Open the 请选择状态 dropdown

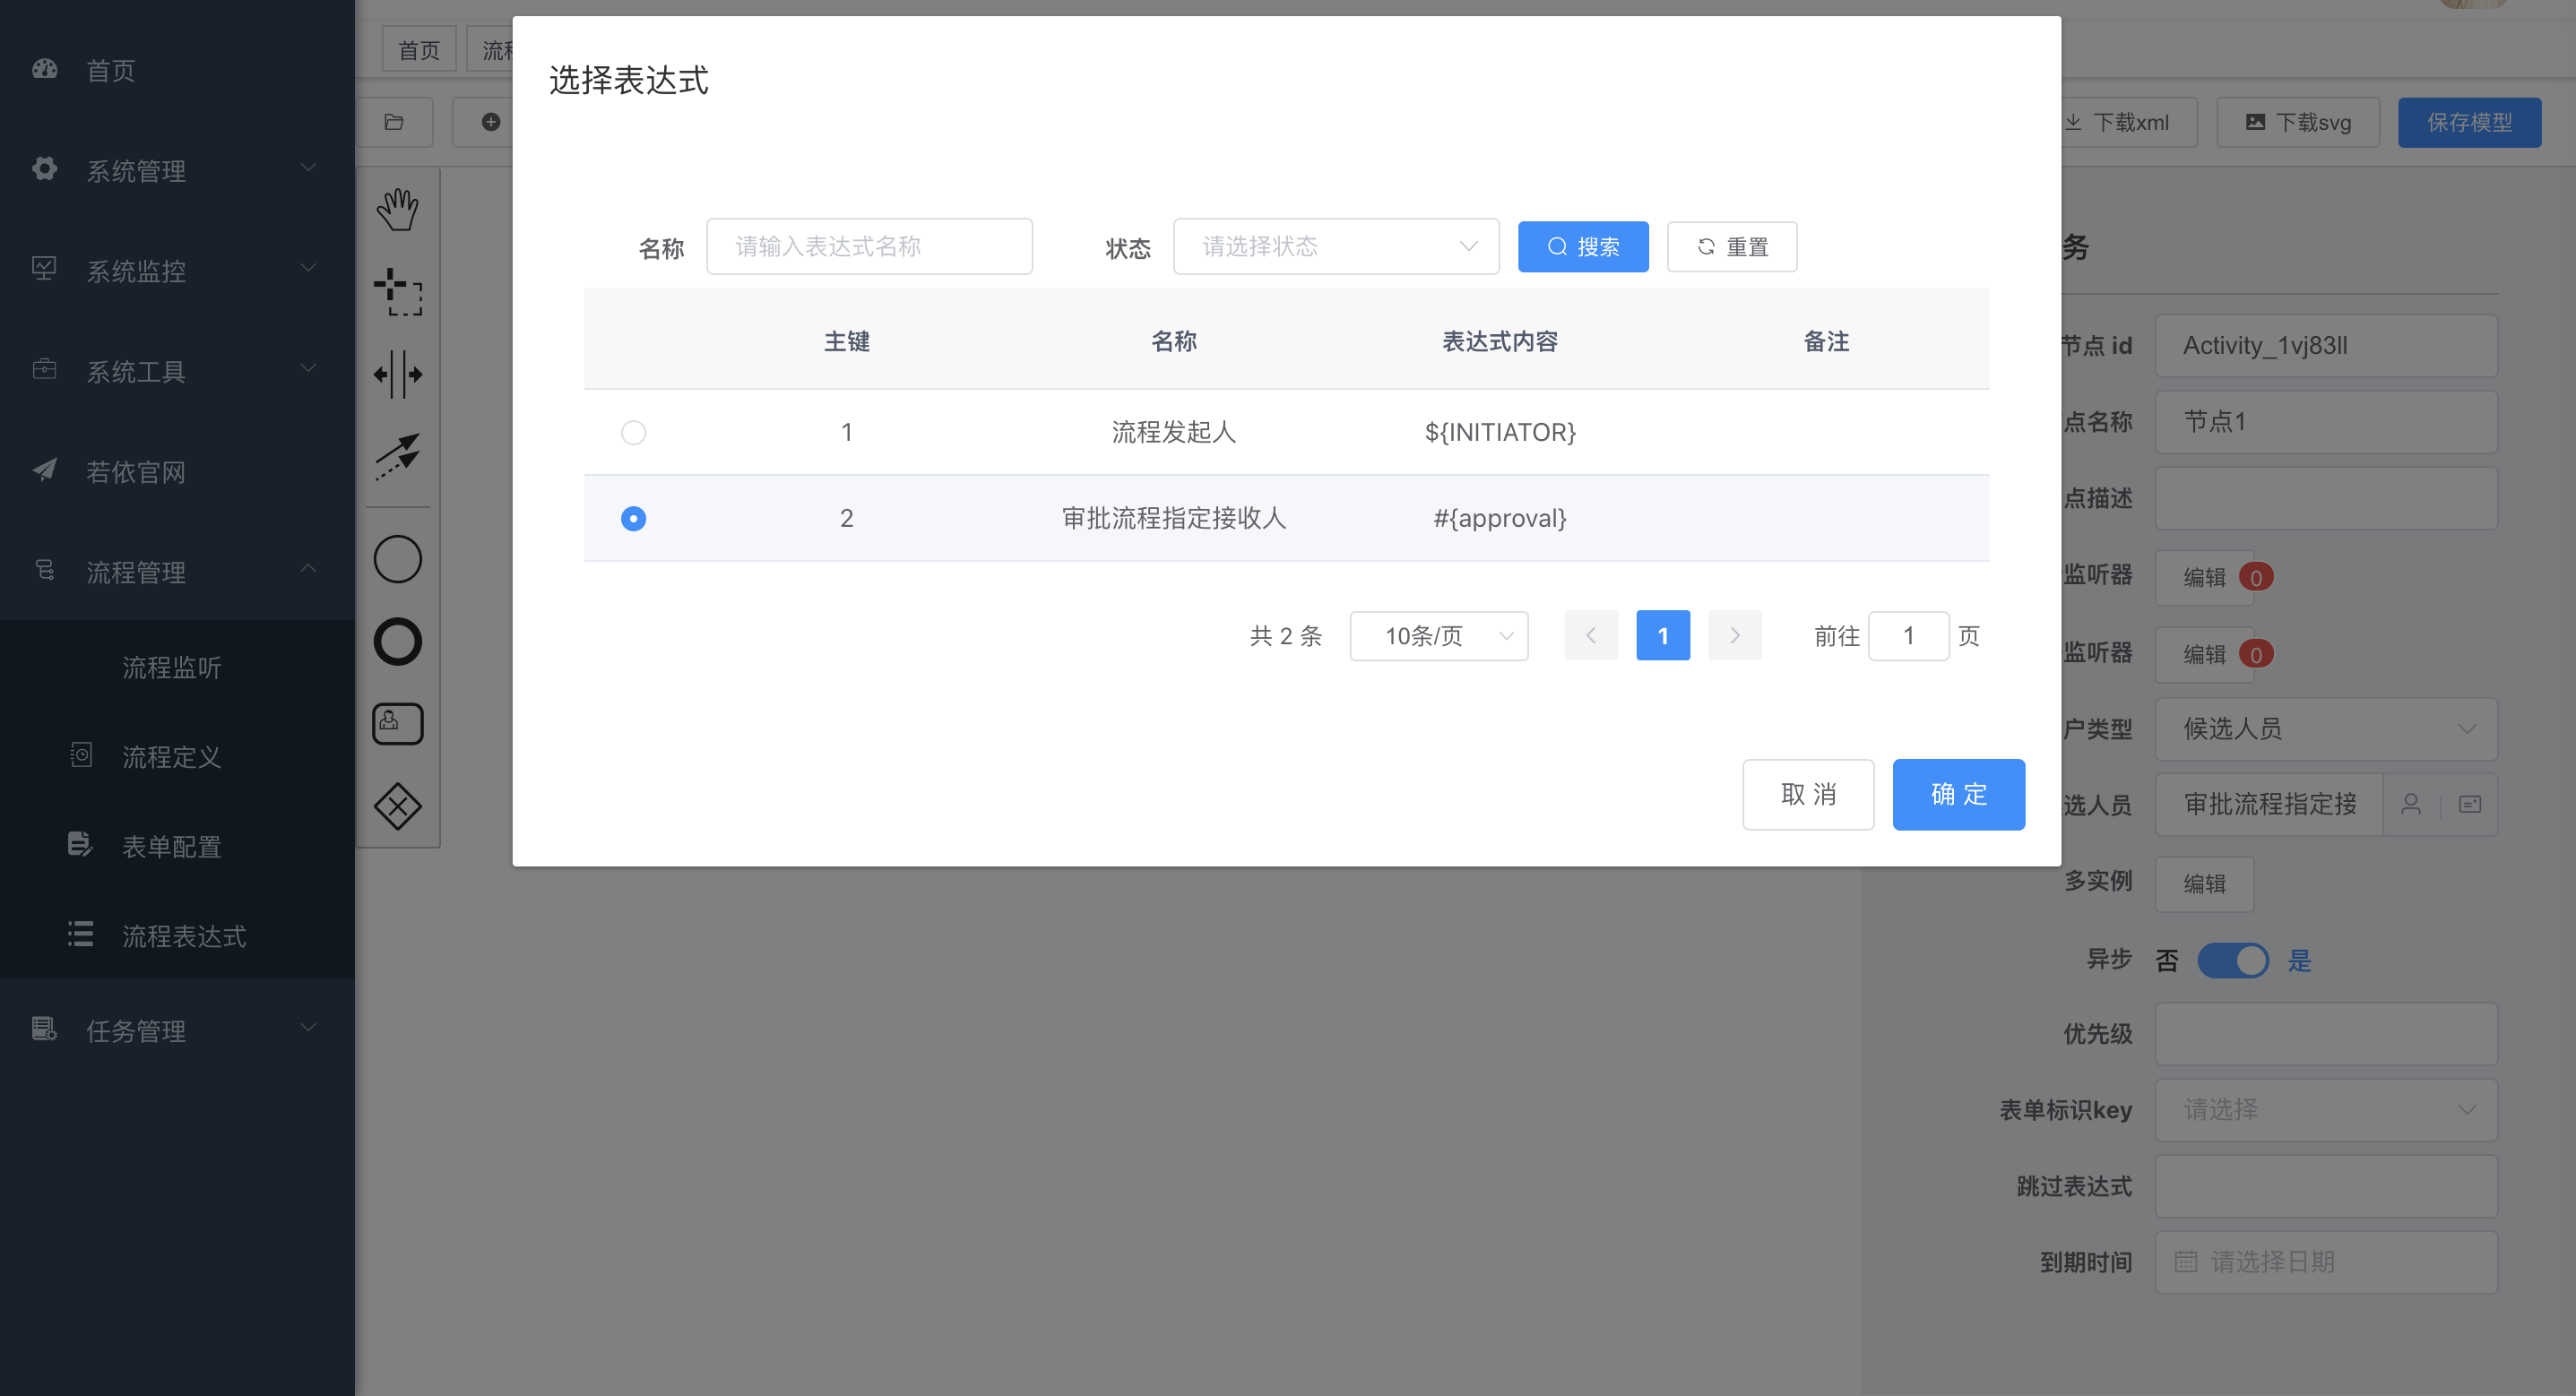pos(1335,246)
